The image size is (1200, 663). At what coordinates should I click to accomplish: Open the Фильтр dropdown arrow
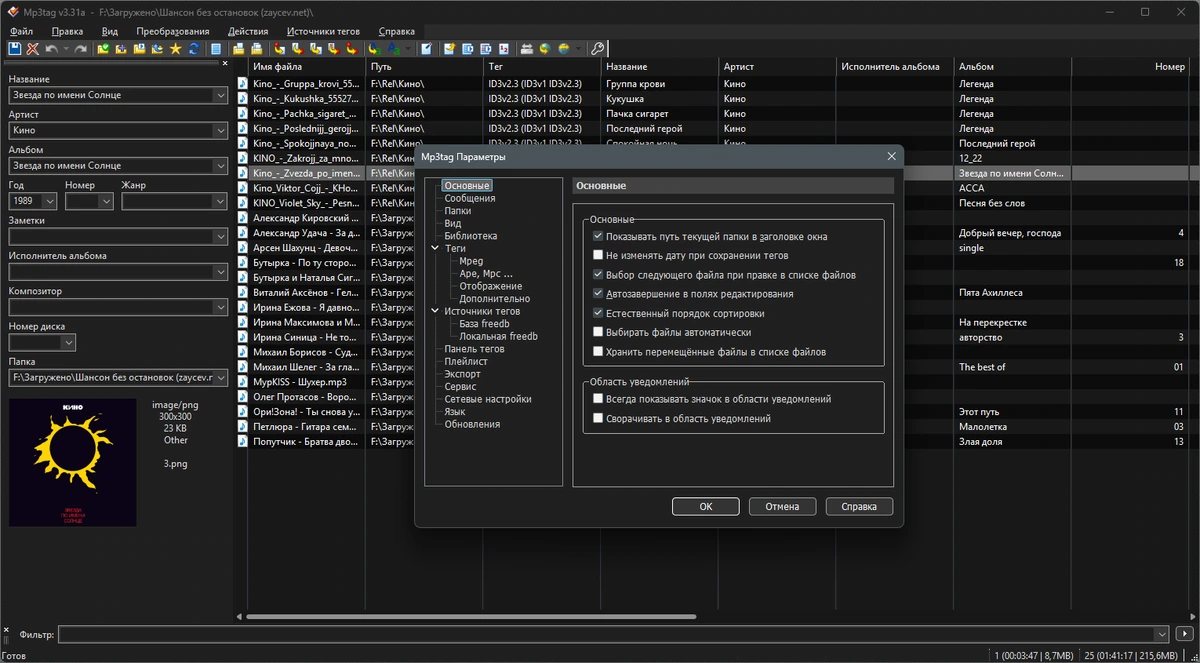pos(1160,634)
